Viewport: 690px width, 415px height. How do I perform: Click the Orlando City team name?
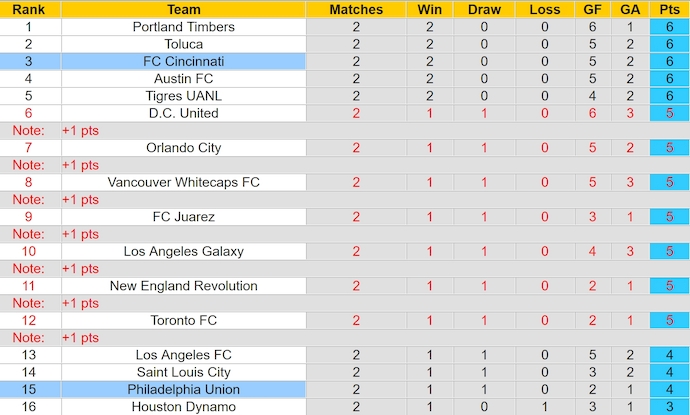(x=184, y=148)
